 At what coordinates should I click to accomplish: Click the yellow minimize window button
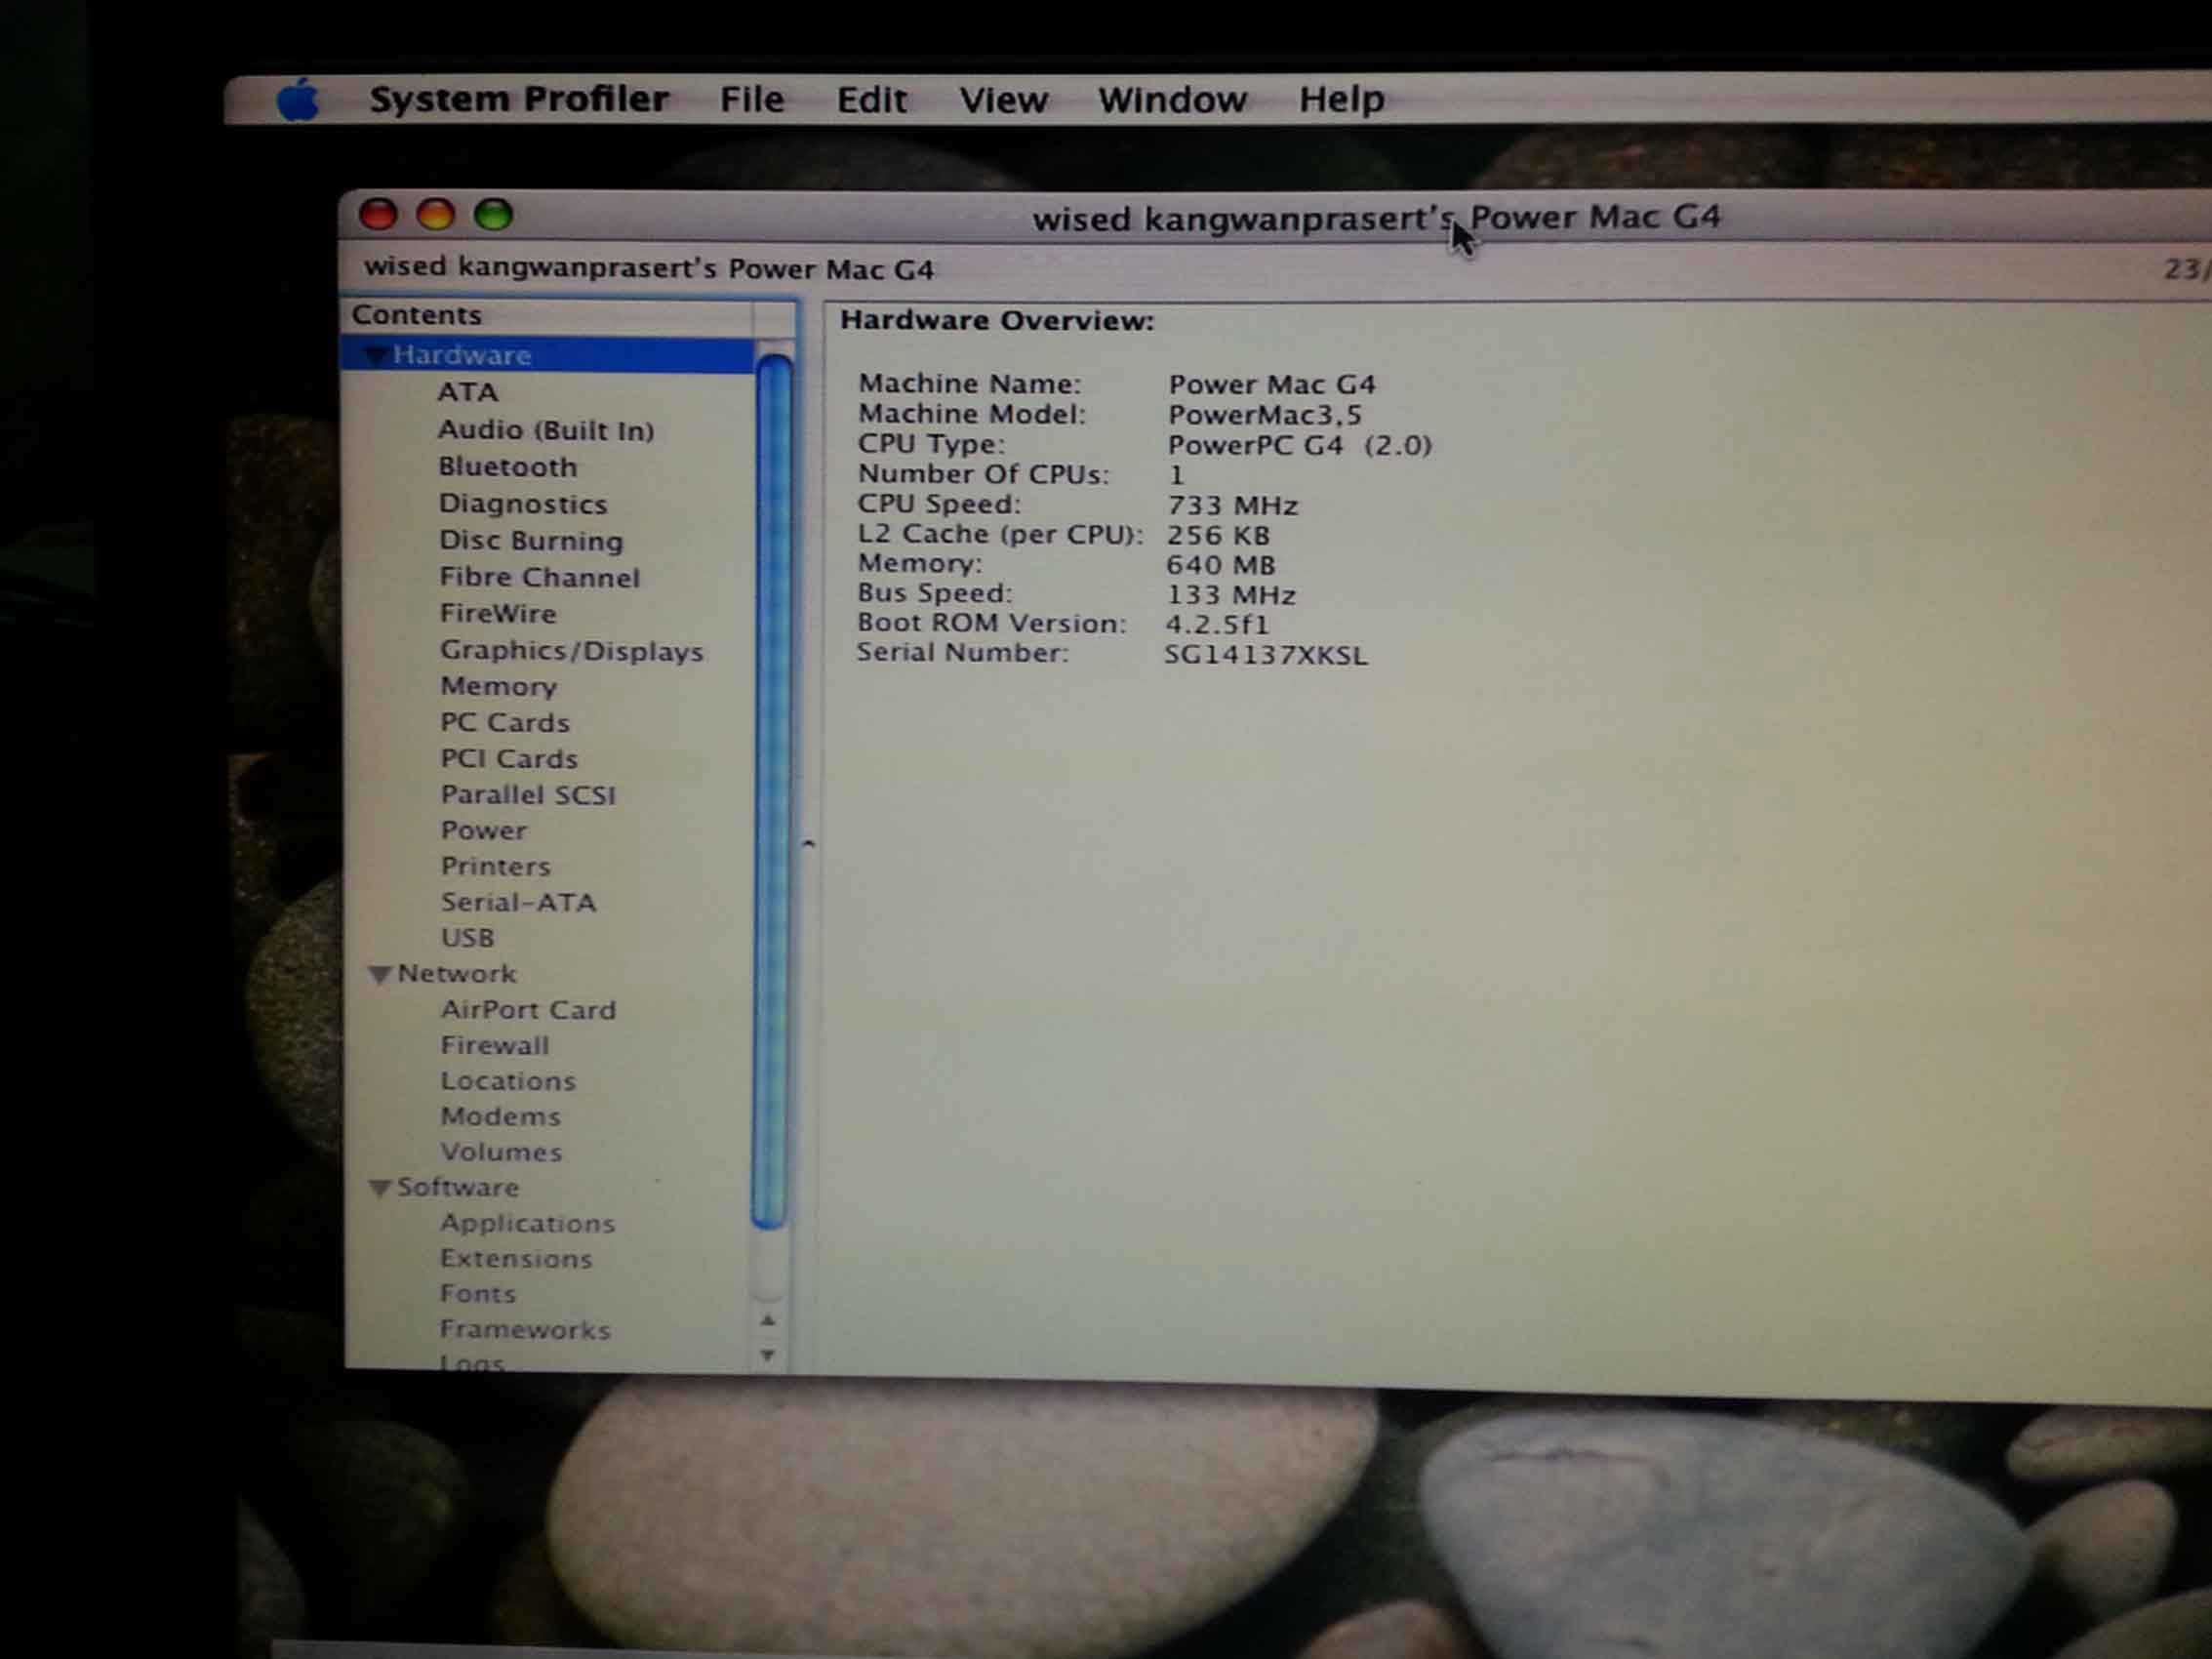tap(436, 214)
